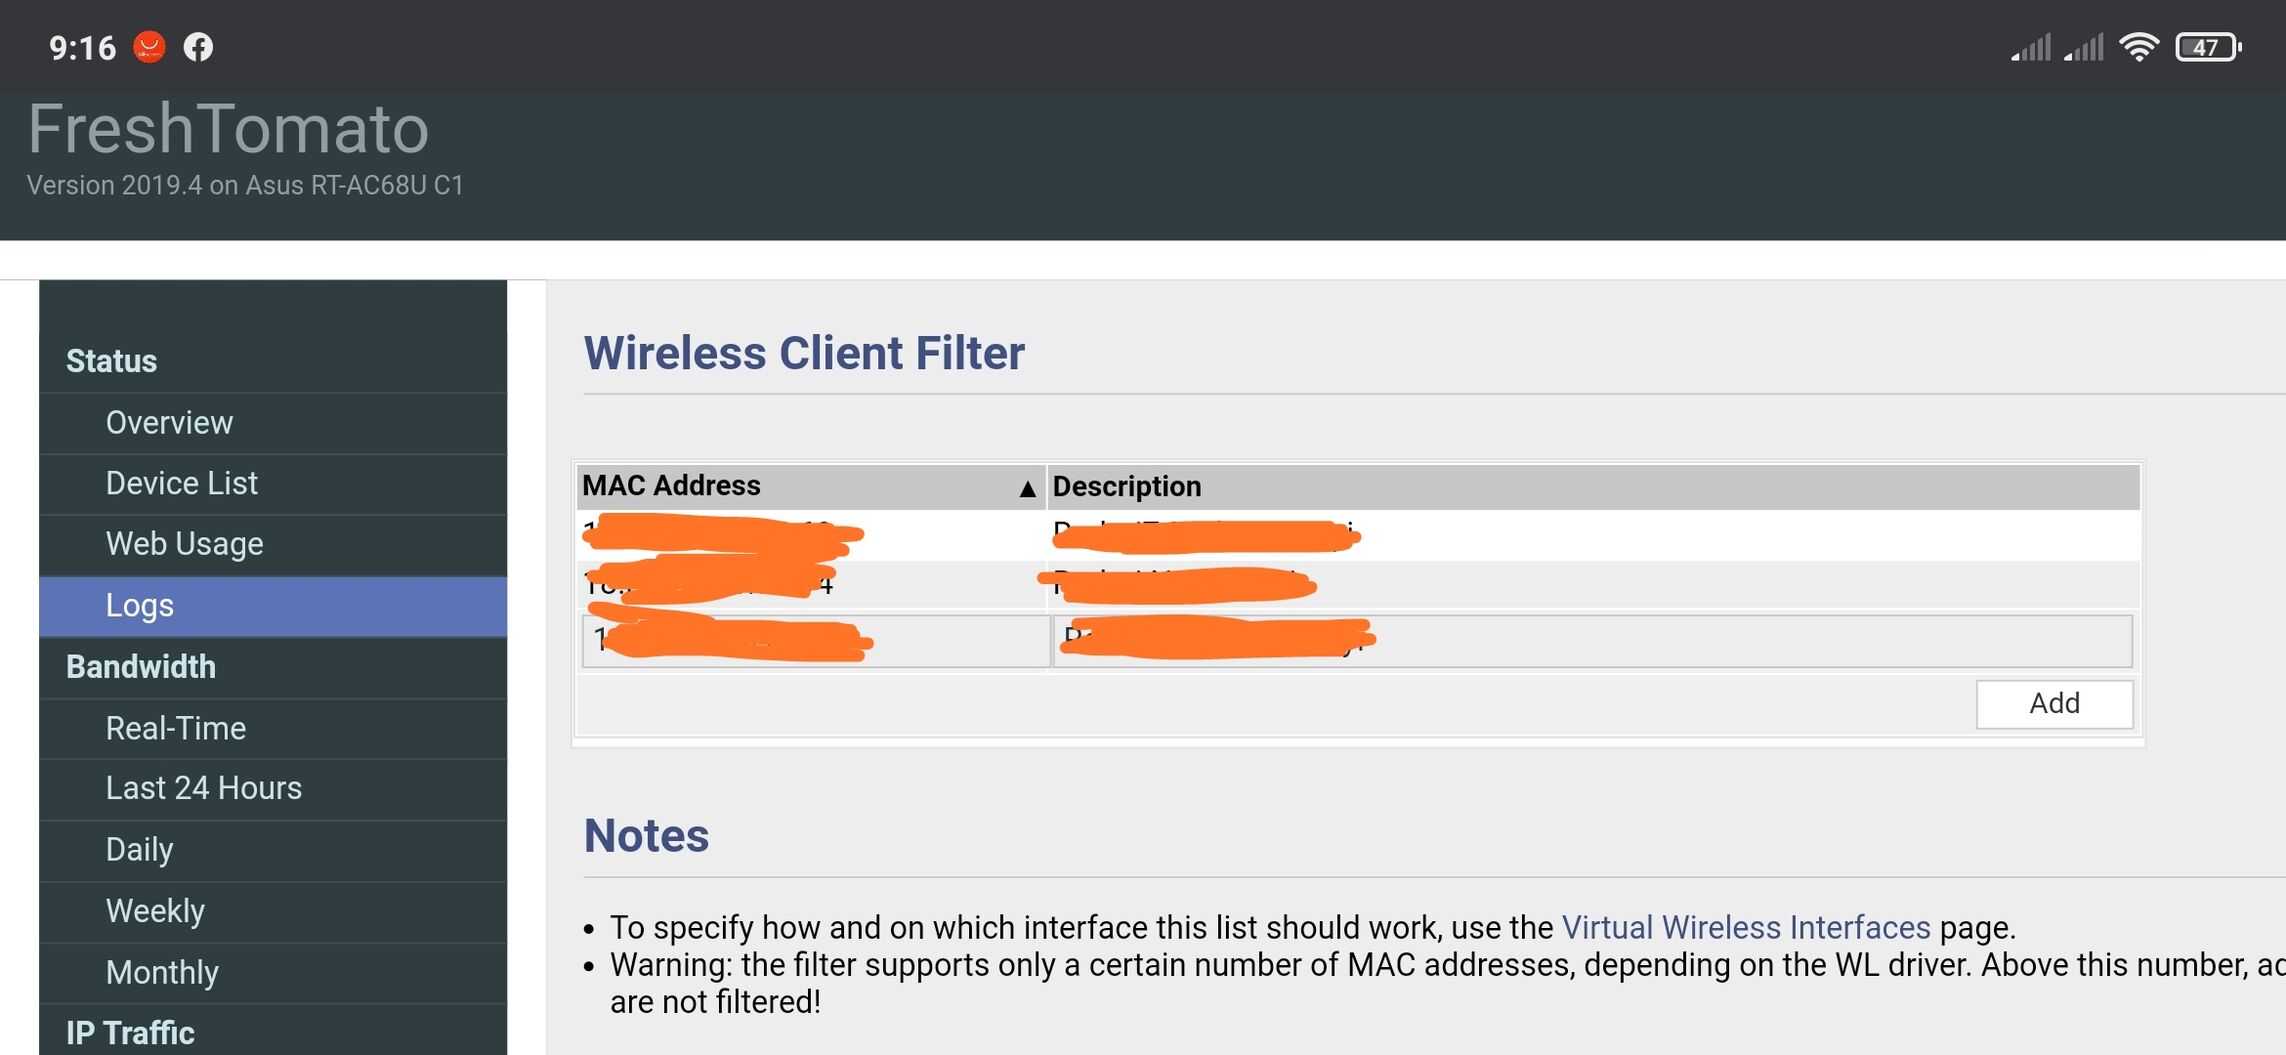The height and width of the screenshot is (1055, 2286).
Task: Go to Device List
Action: pyautogui.click(x=181, y=484)
